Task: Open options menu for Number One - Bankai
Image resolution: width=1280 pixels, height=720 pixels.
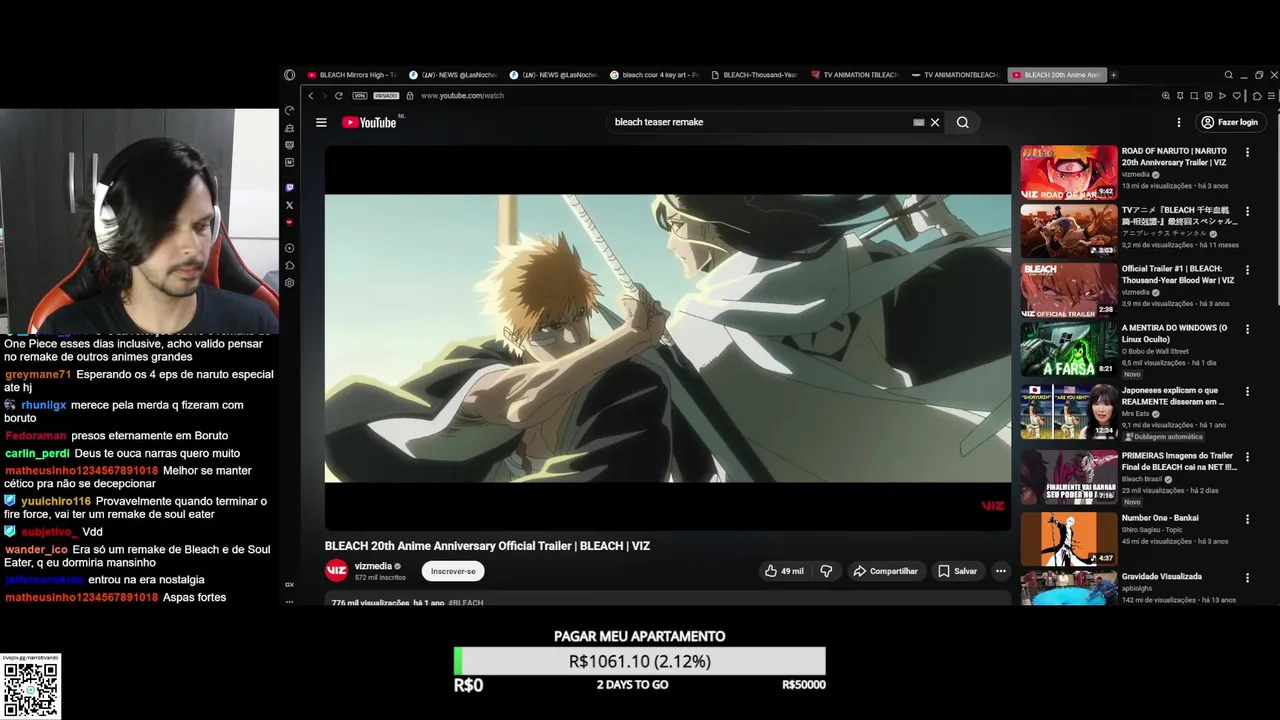Action: pyautogui.click(x=1247, y=519)
